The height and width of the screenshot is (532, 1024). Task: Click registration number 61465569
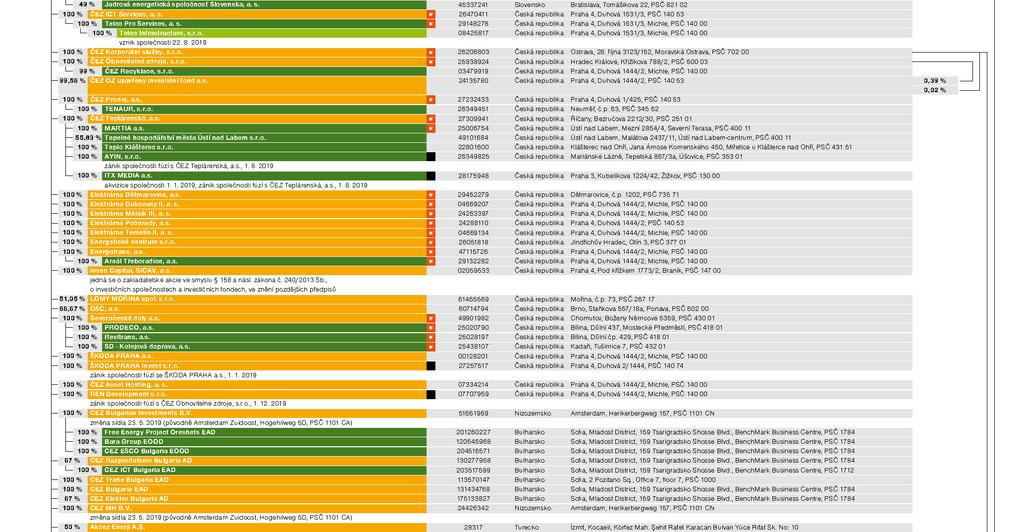tap(473, 299)
